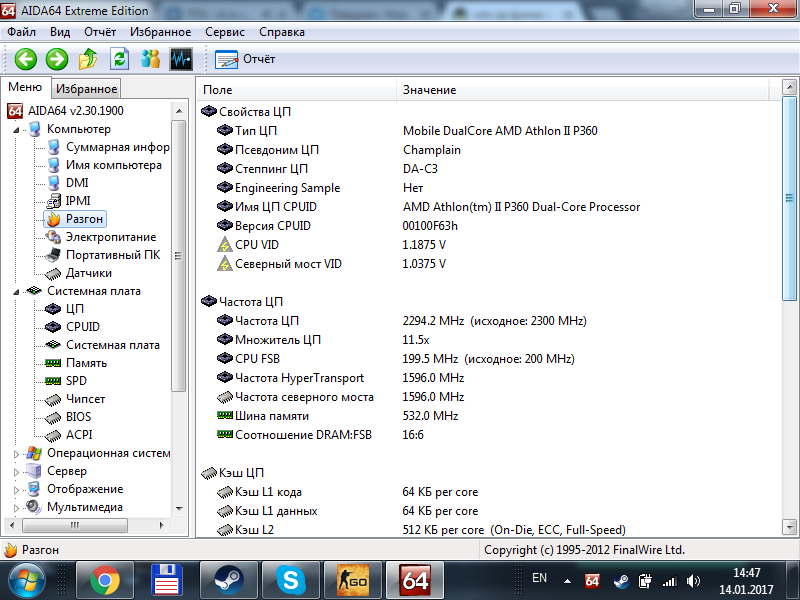Viewport: 800px width, 600px height.
Task: Open the Справка menu
Action: click(x=282, y=32)
